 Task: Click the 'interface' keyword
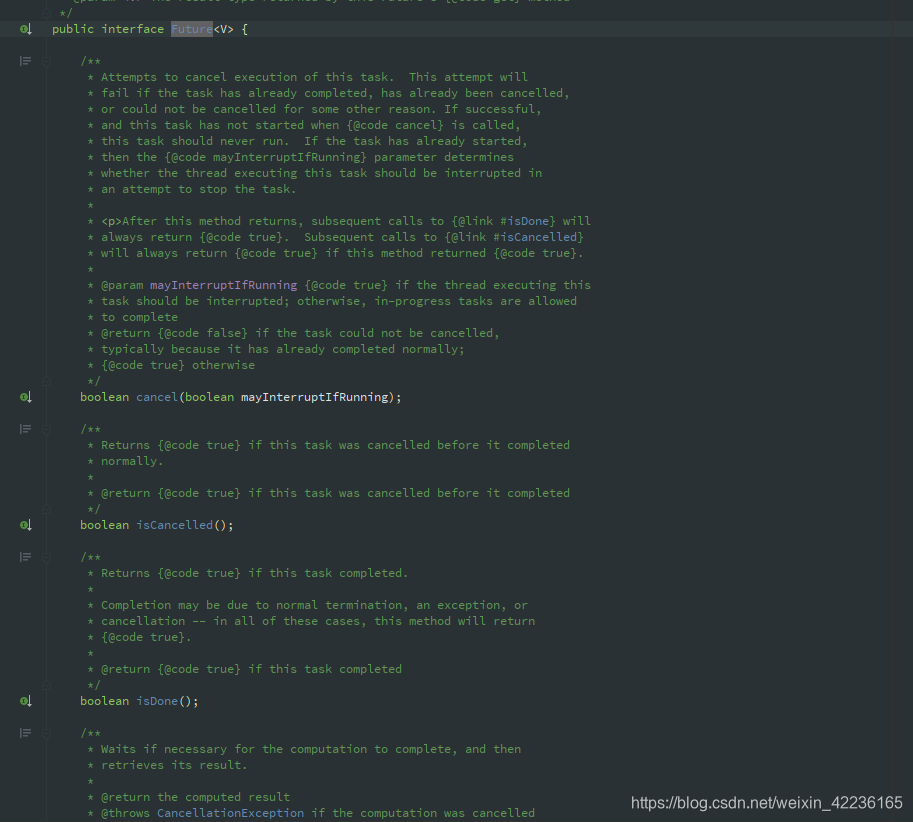(x=133, y=29)
